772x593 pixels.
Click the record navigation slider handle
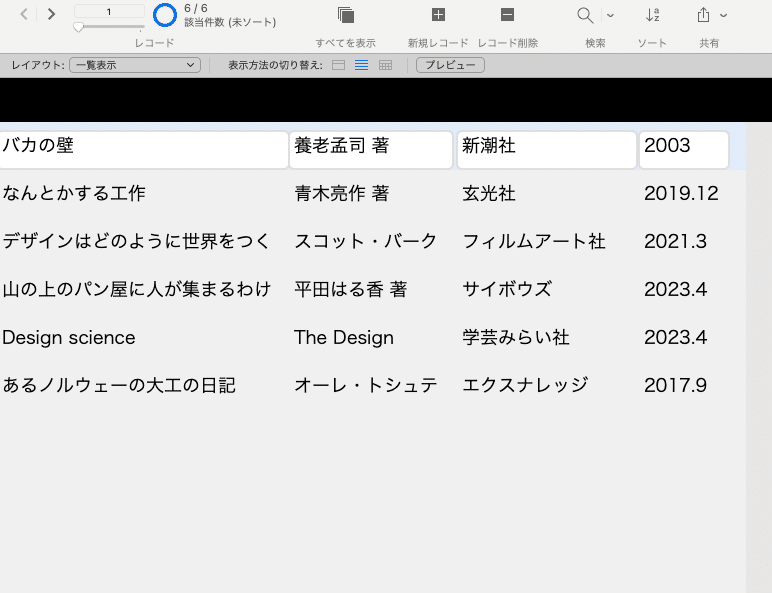pyautogui.click(x=78, y=27)
